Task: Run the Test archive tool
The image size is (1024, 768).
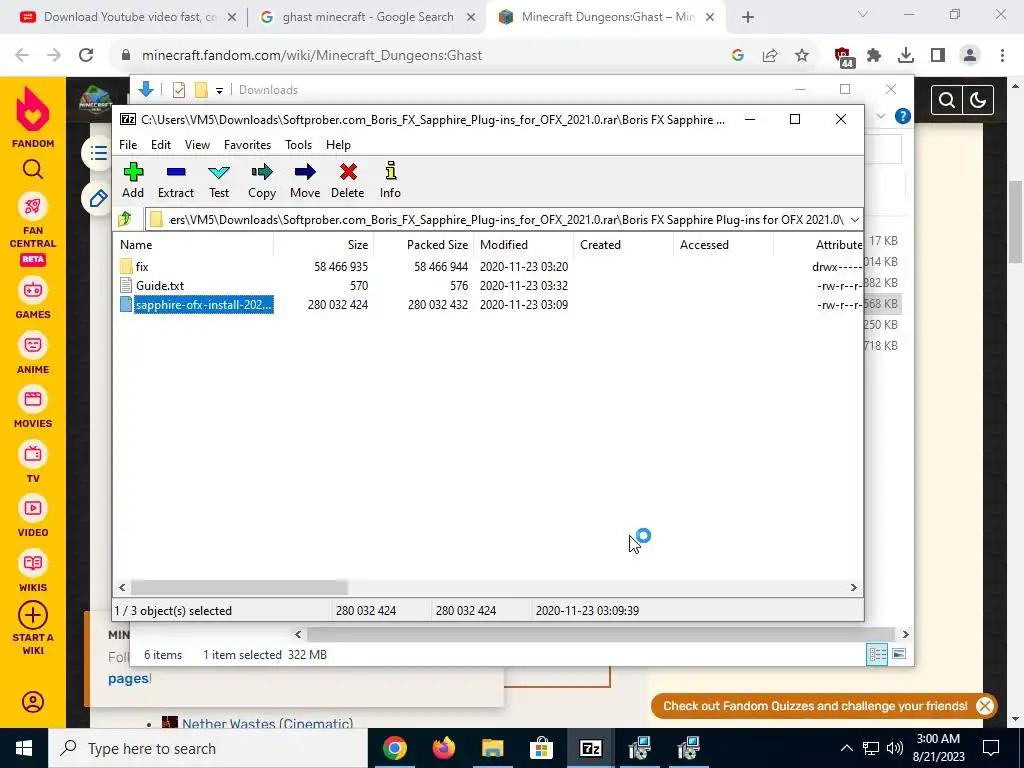Action: pos(219,181)
